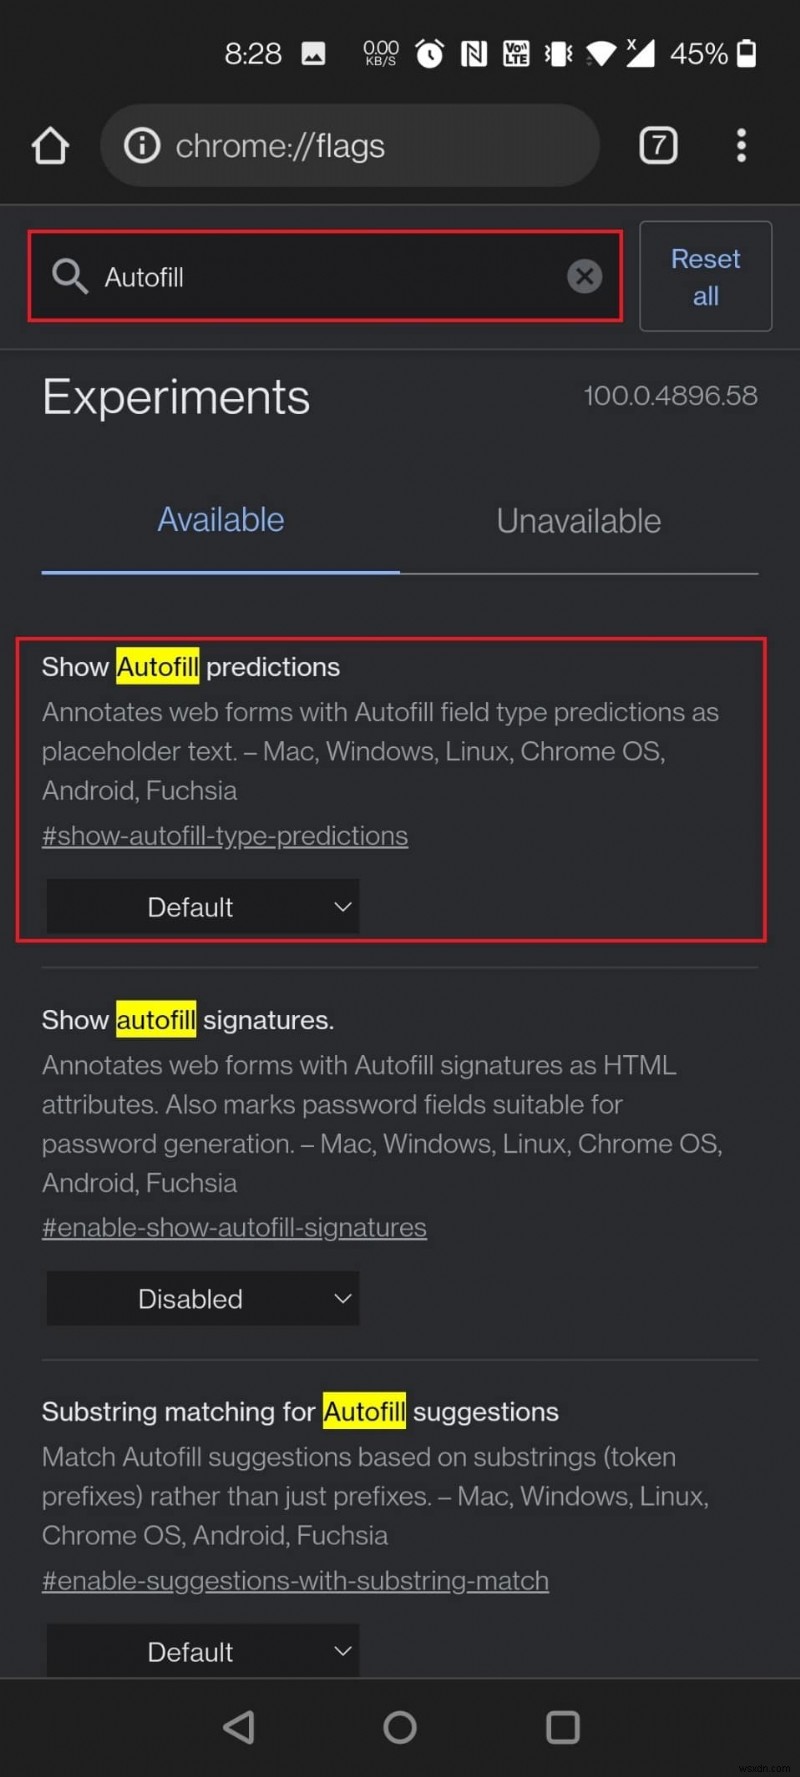The width and height of the screenshot is (800, 1777).
Task: Open the #enable-show-autofill-signatures link
Action: coord(234,1227)
